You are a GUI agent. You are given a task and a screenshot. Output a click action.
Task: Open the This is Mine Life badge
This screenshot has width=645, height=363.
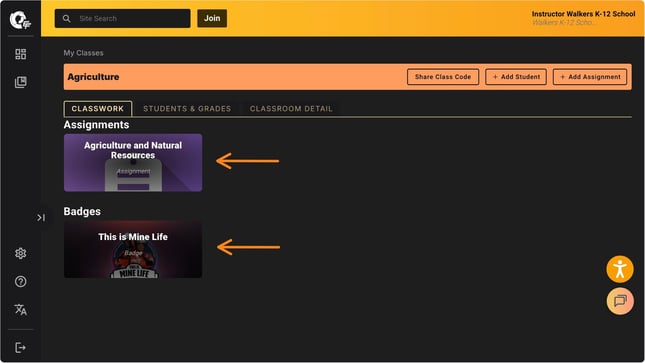133,249
